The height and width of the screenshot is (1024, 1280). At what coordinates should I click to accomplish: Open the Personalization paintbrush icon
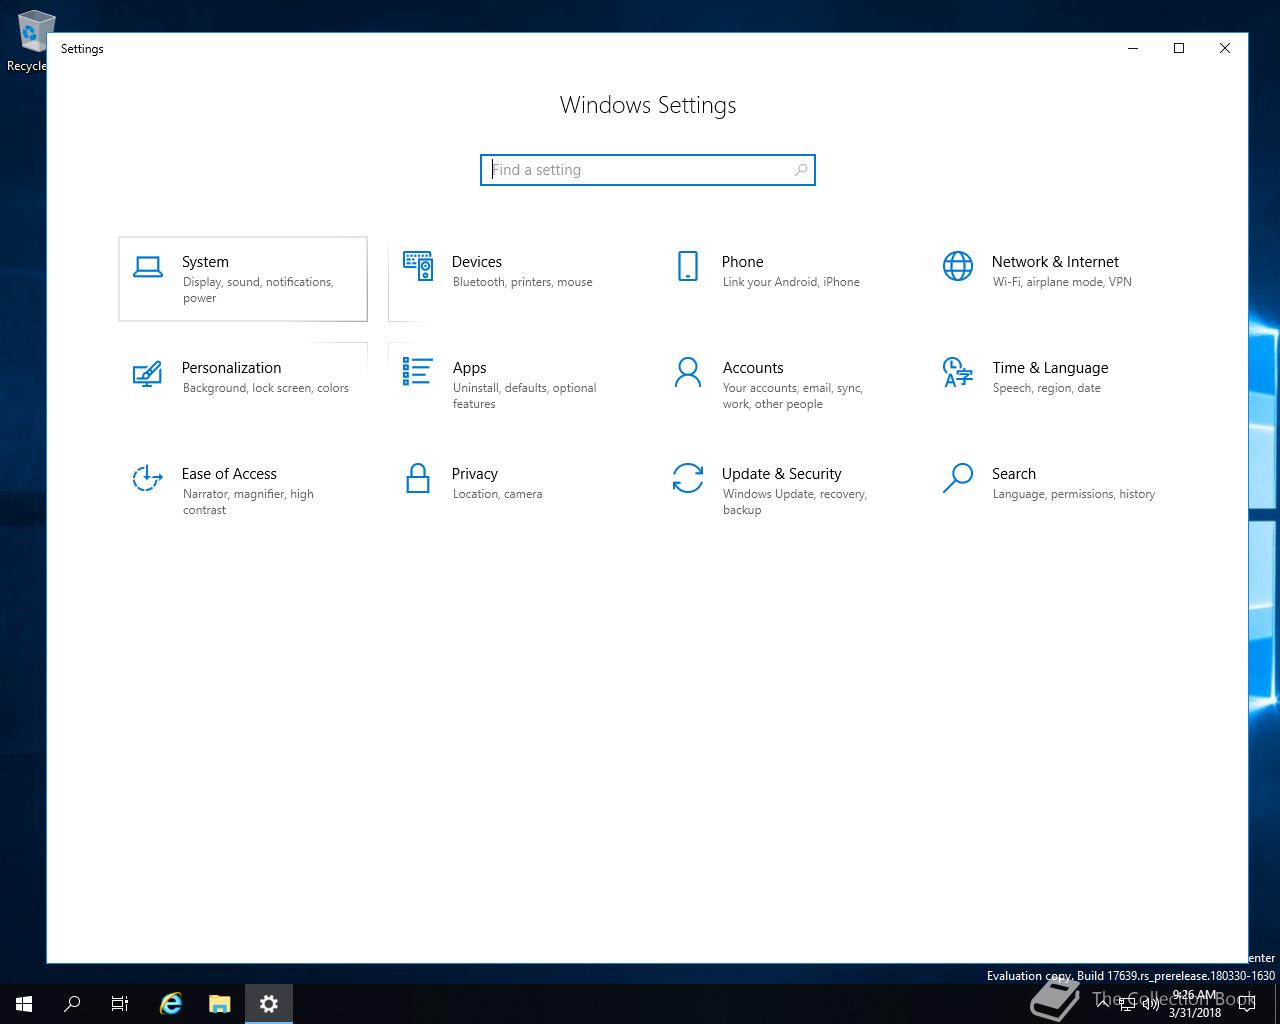(148, 374)
